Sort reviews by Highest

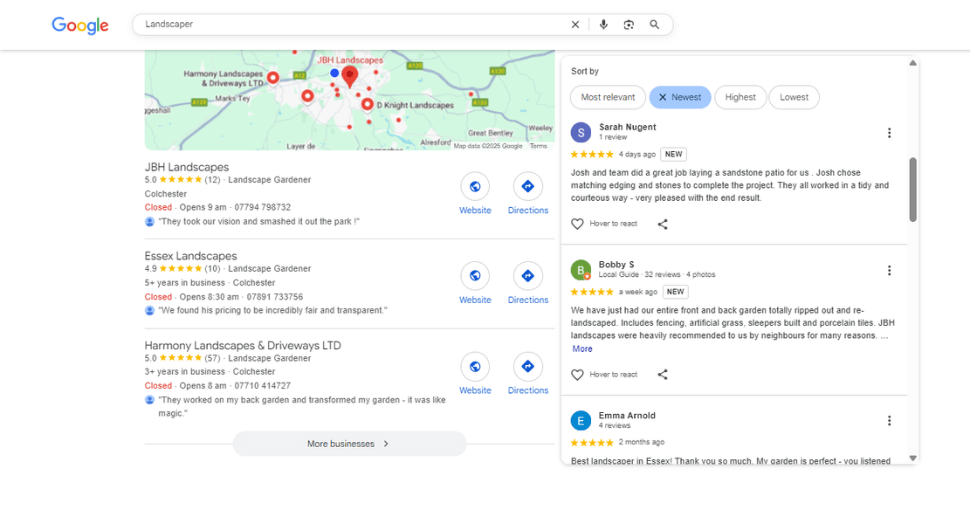tap(740, 97)
